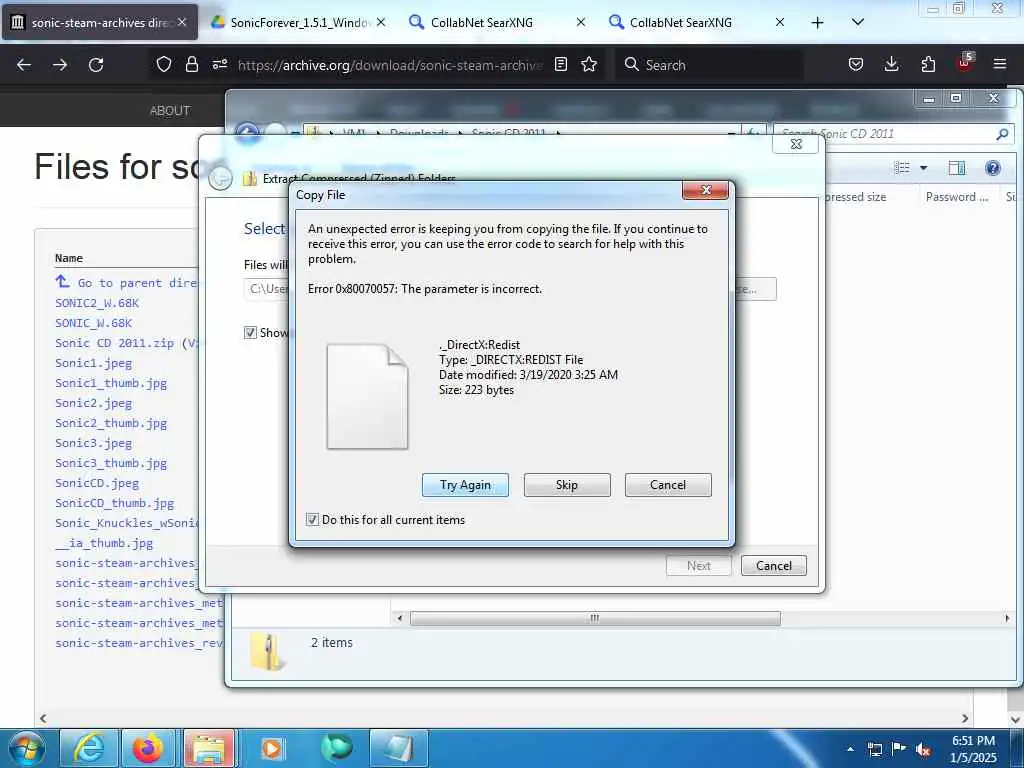Open Firefox tracking protection shield icon
Viewport: 1024px width, 768px height.
point(164,64)
